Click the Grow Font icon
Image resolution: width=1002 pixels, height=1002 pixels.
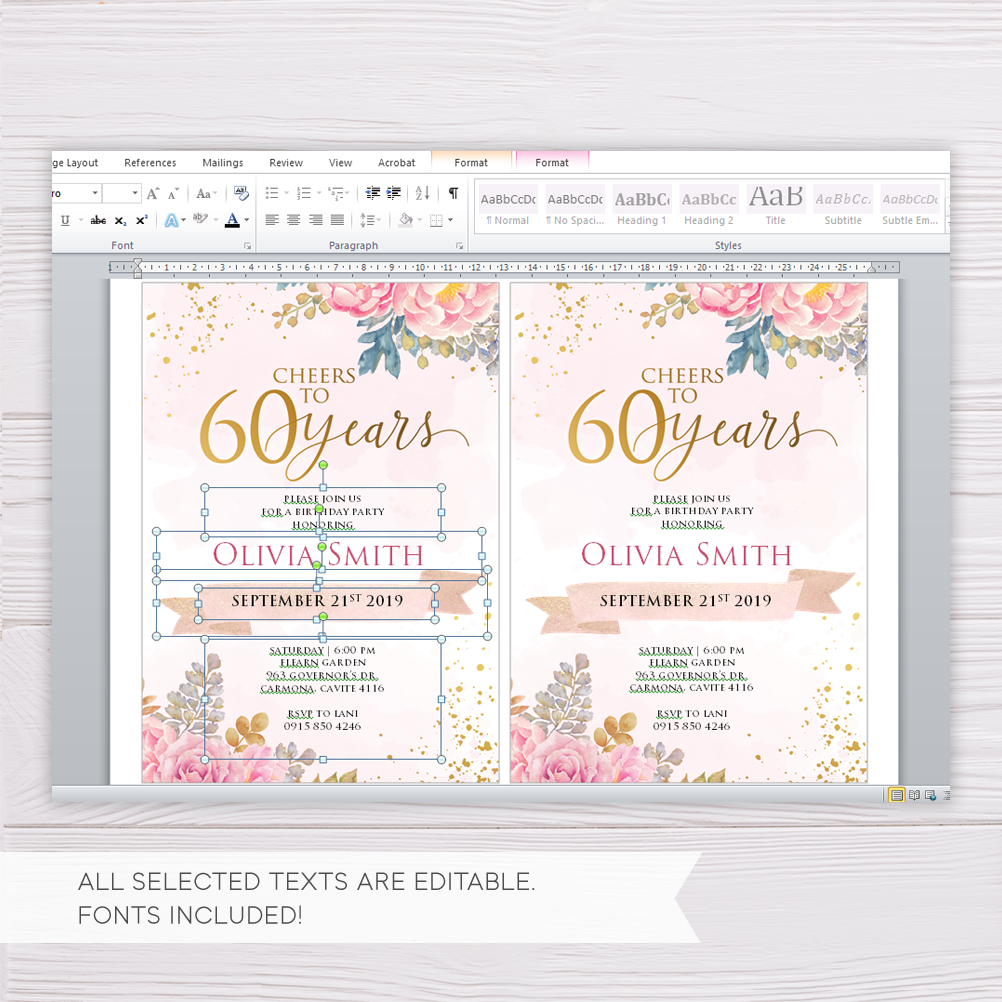click(153, 194)
